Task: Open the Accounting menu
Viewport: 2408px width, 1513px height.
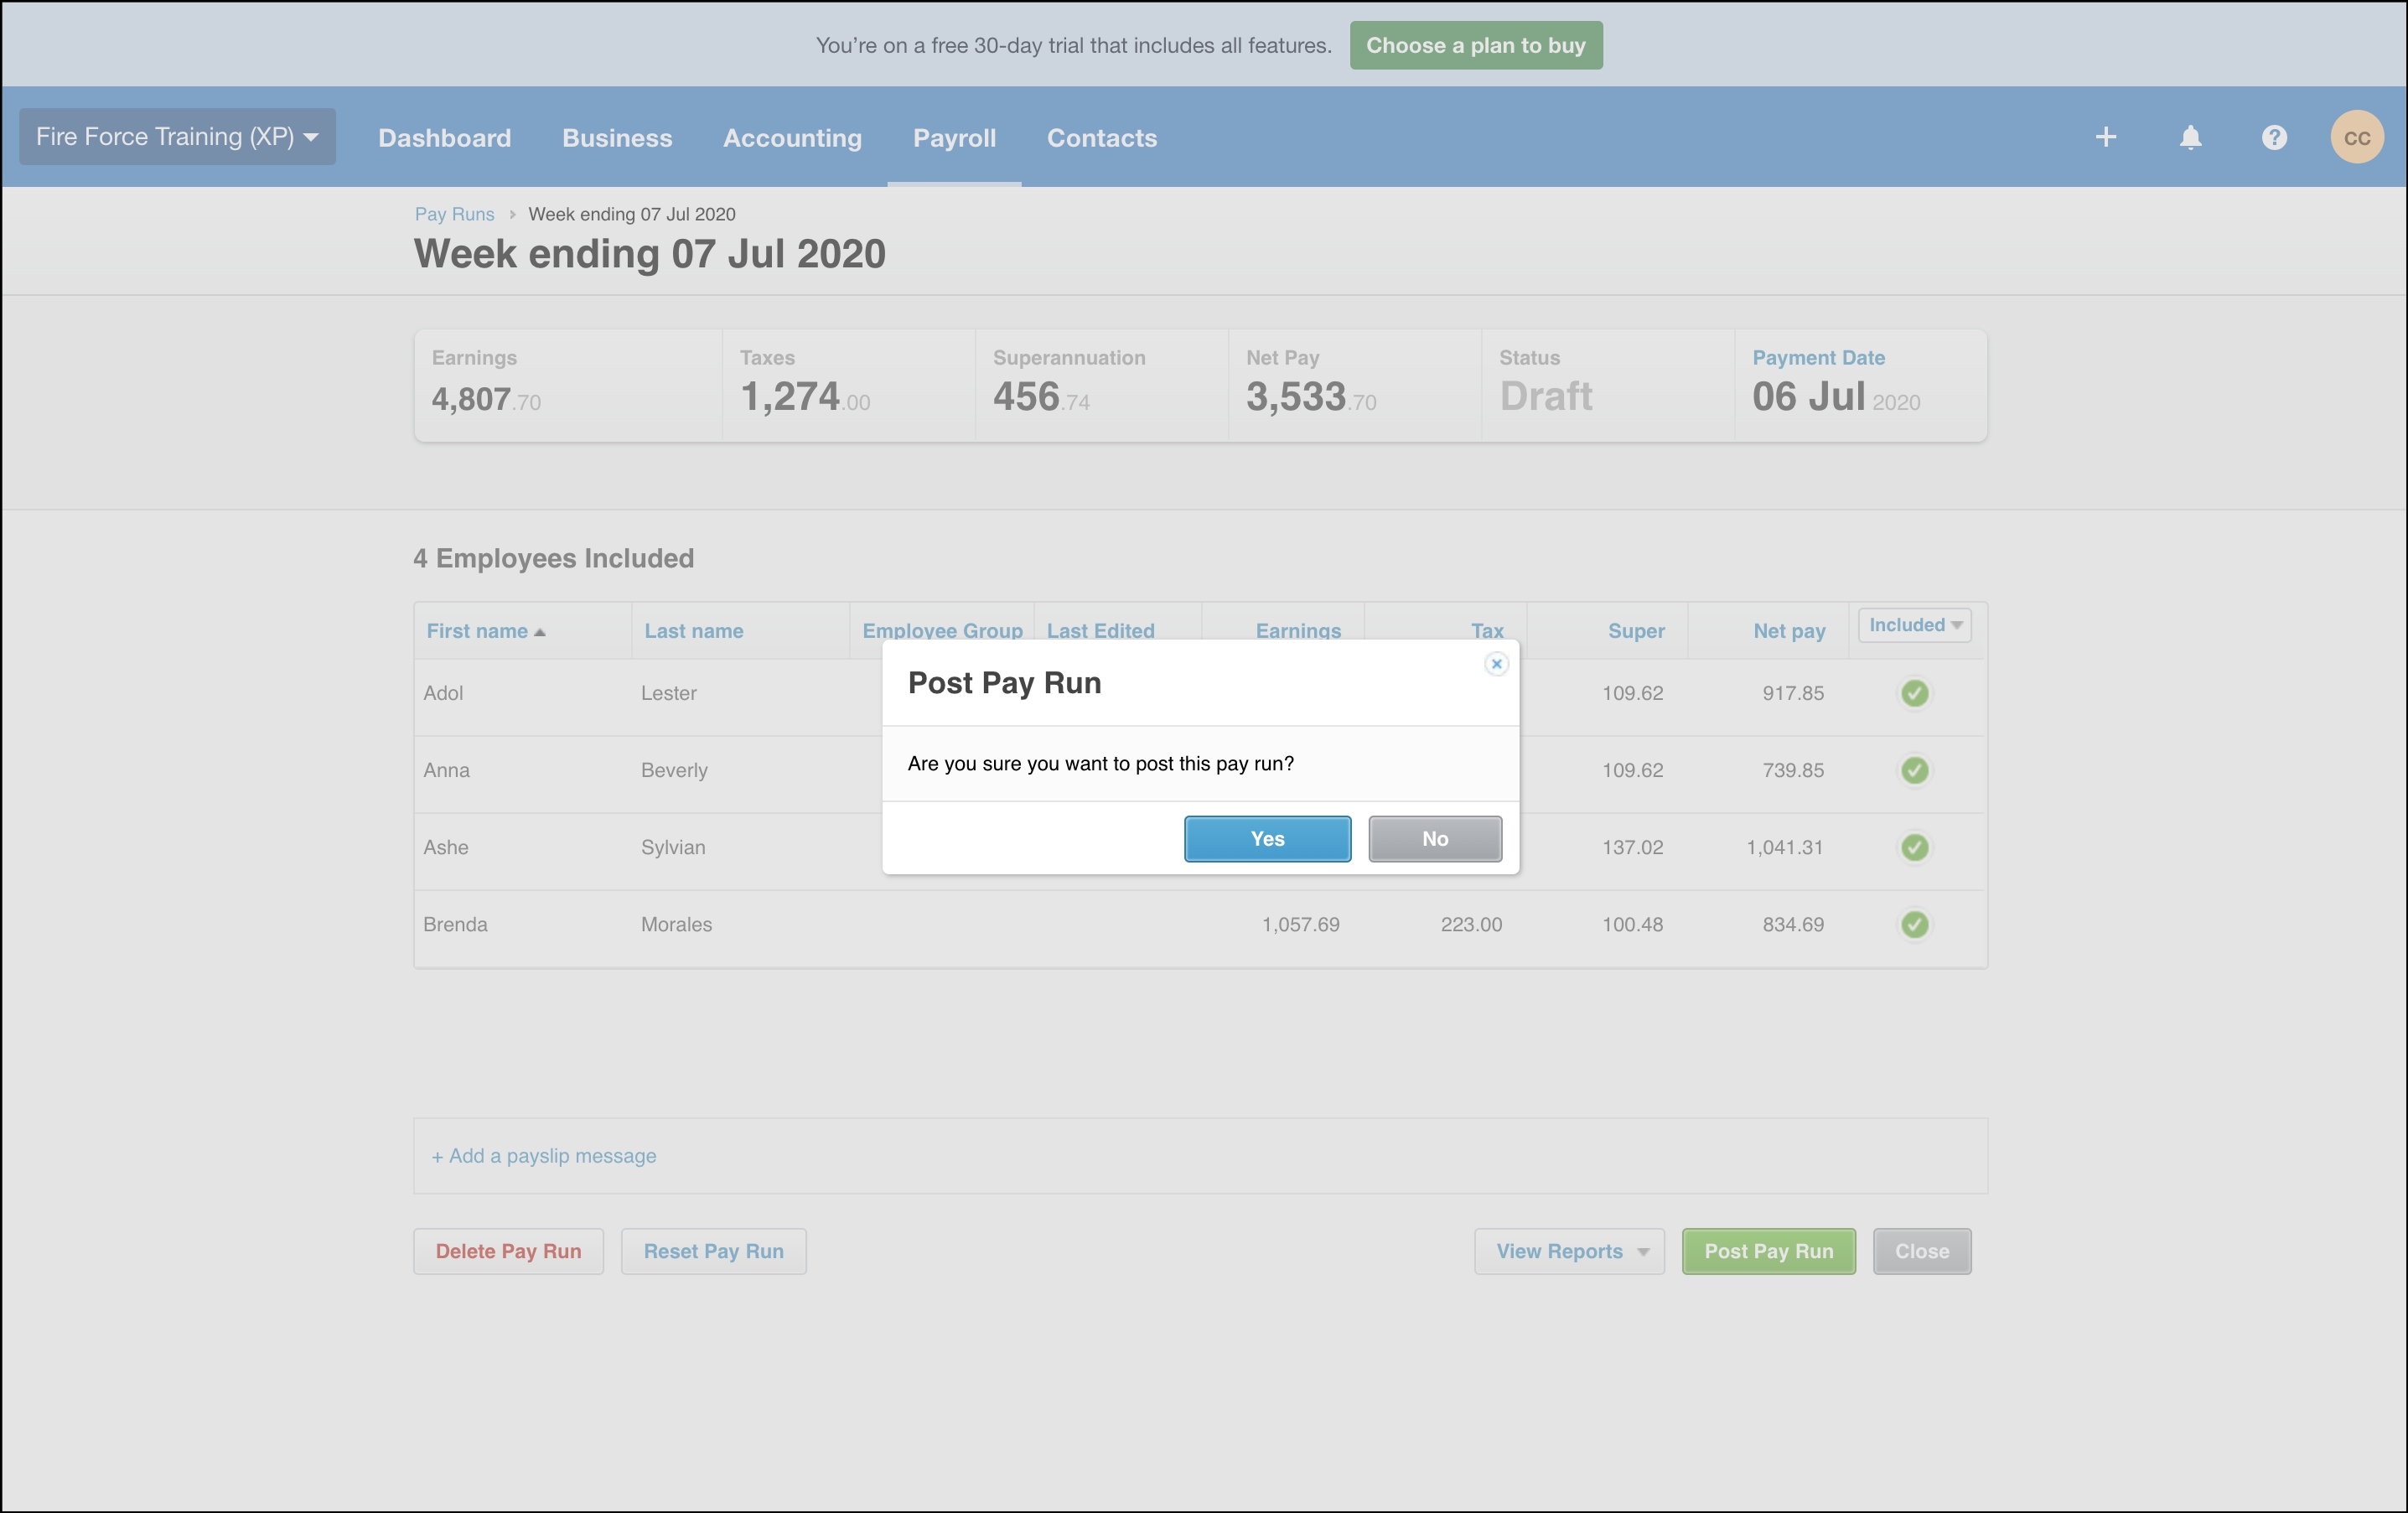Action: (x=792, y=138)
